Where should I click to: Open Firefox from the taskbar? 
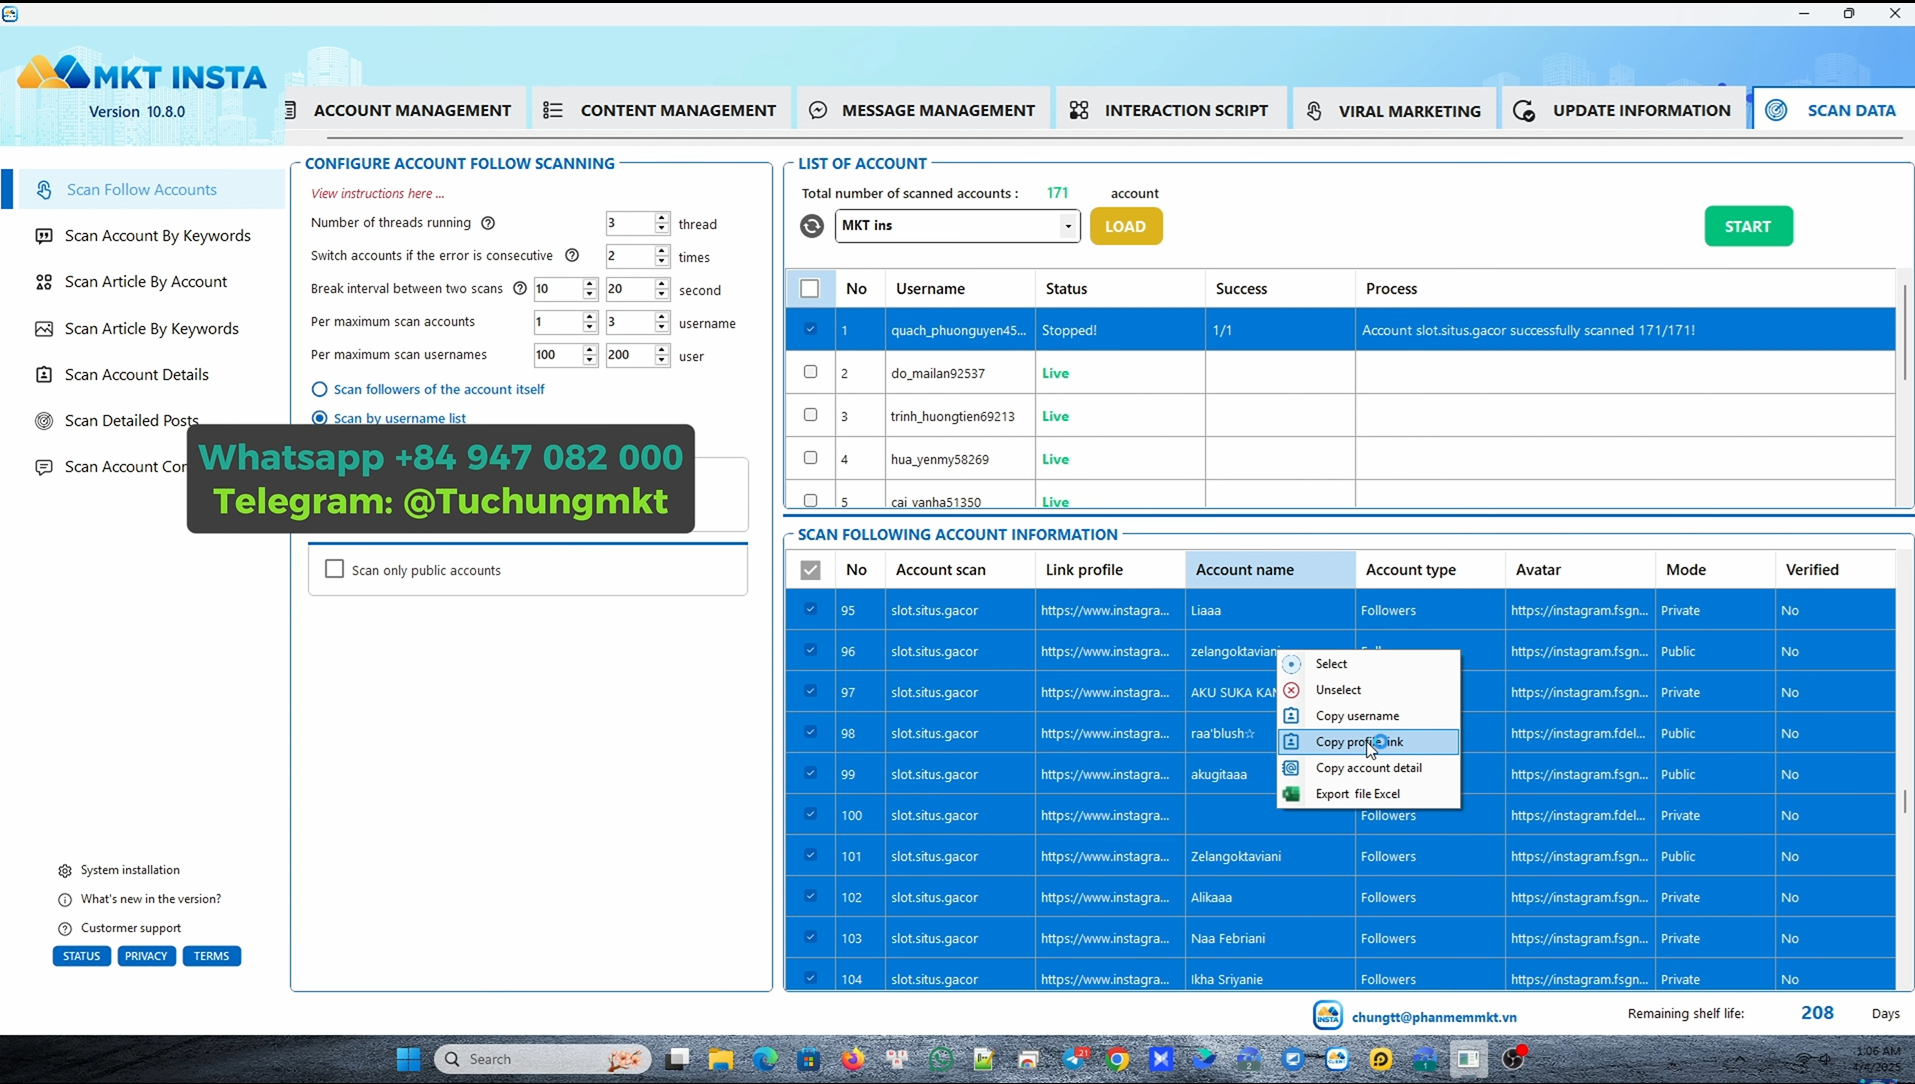tap(853, 1059)
